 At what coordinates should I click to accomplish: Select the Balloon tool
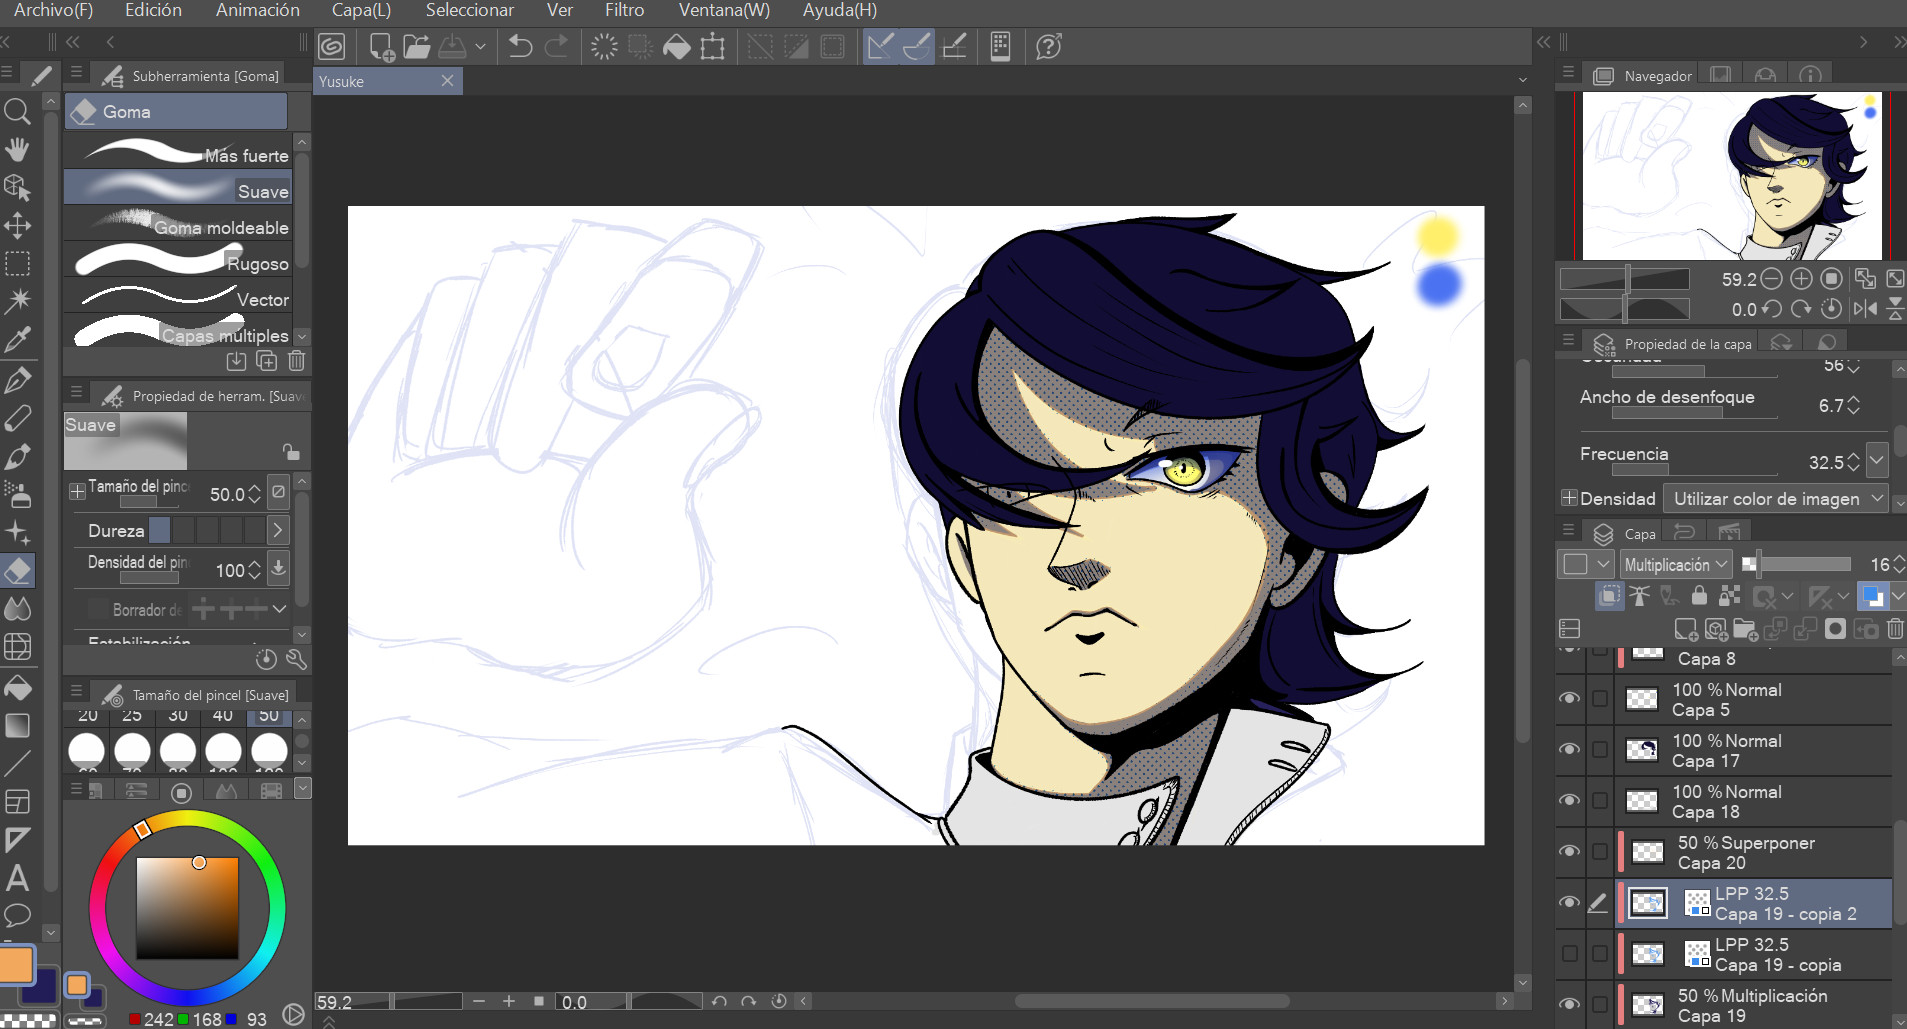(x=17, y=915)
